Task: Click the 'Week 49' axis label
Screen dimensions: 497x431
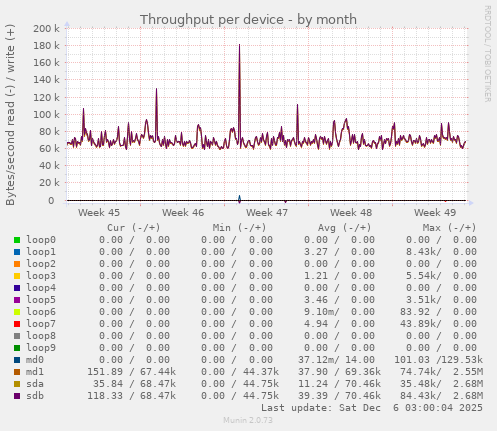Action: [435, 213]
